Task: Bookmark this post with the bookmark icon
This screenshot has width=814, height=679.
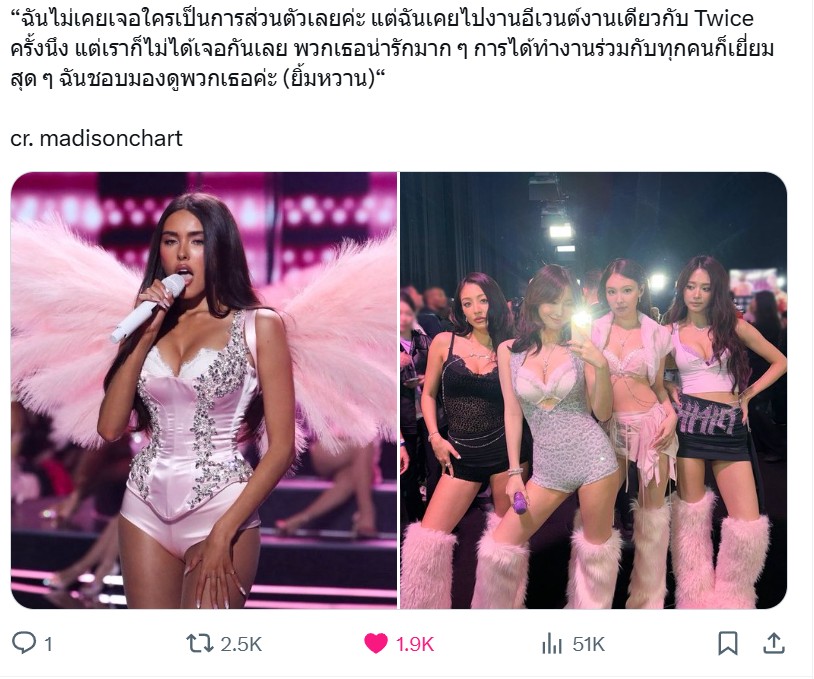Action: tap(727, 644)
